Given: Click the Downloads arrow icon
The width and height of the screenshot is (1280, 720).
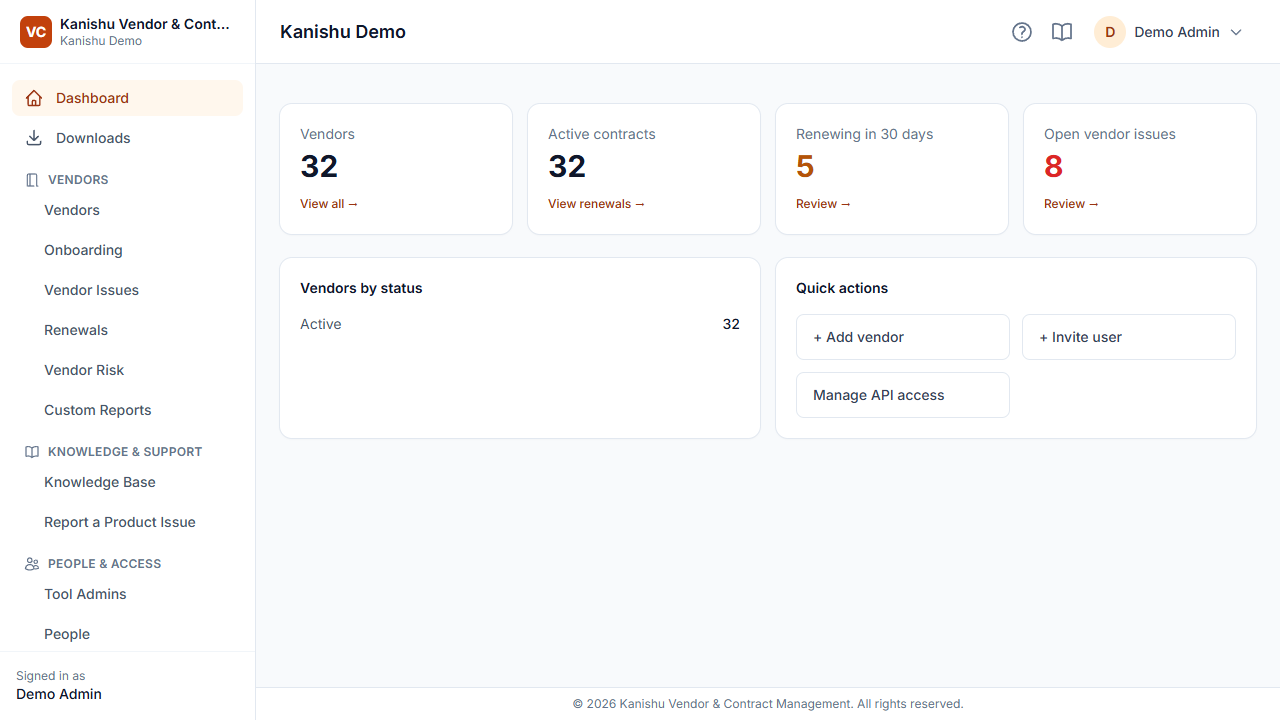Looking at the screenshot, I should [34, 138].
